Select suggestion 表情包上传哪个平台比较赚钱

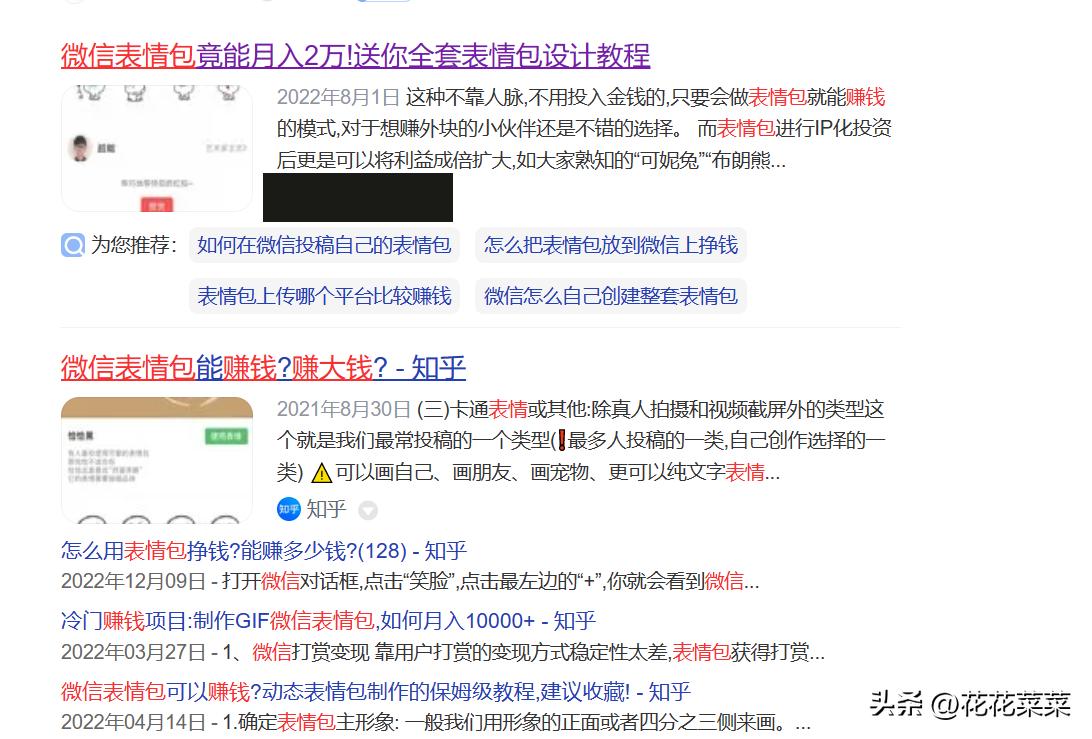click(x=324, y=296)
